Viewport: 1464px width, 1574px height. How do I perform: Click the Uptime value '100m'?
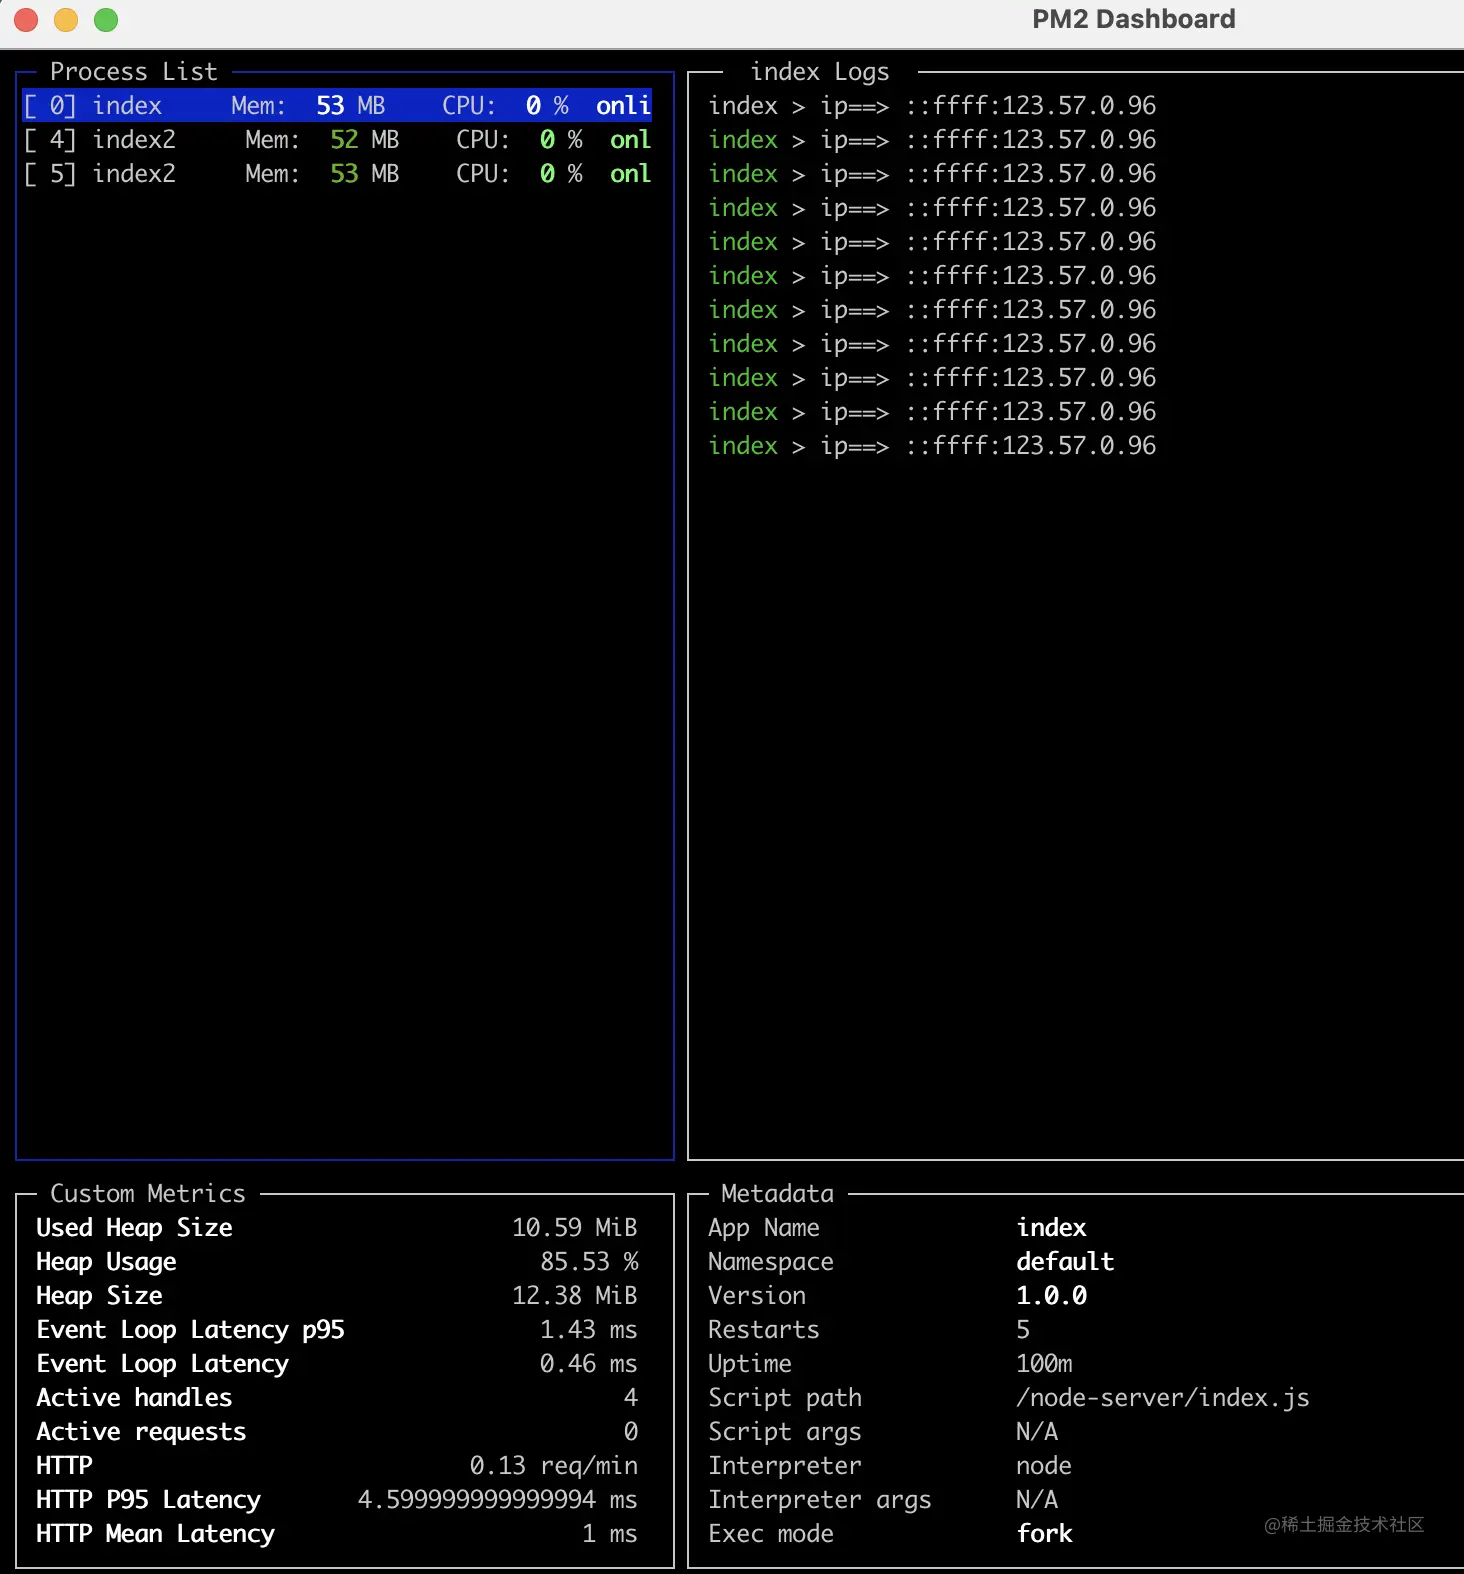1045,1364
